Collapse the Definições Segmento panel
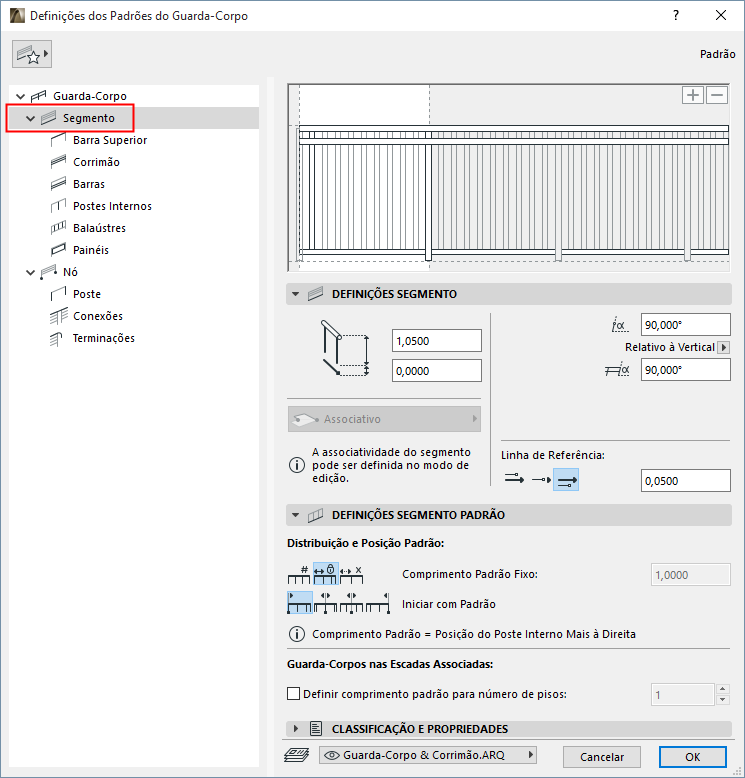The image size is (745, 778). [296, 294]
